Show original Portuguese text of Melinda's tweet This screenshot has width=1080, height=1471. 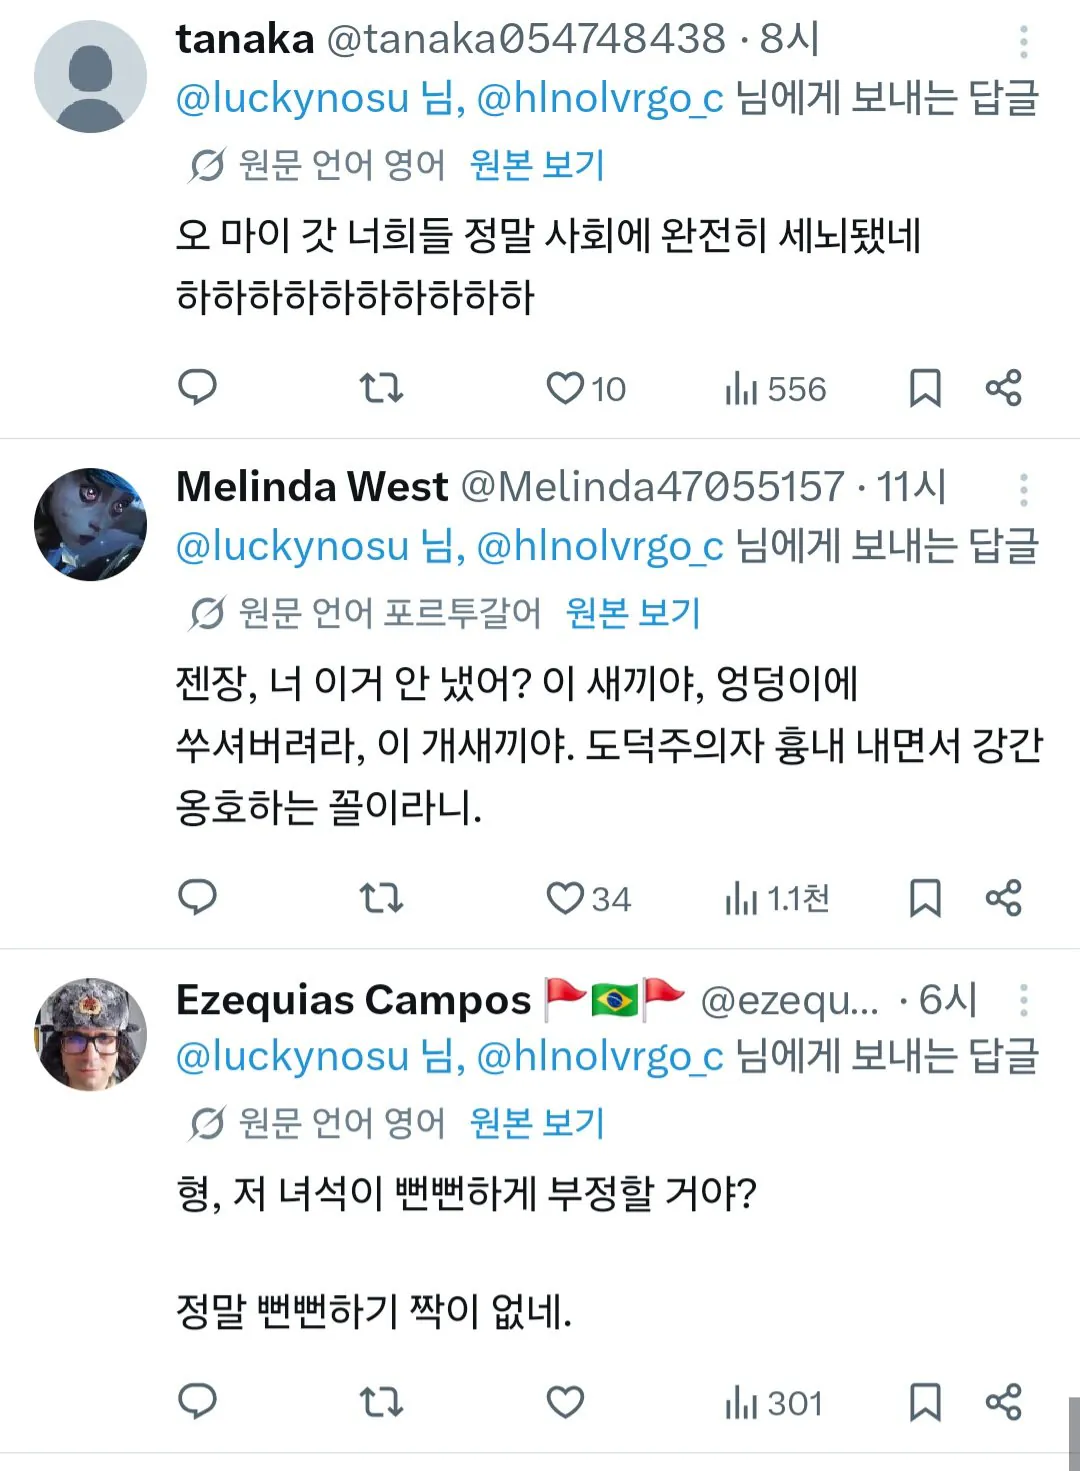click(x=633, y=613)
